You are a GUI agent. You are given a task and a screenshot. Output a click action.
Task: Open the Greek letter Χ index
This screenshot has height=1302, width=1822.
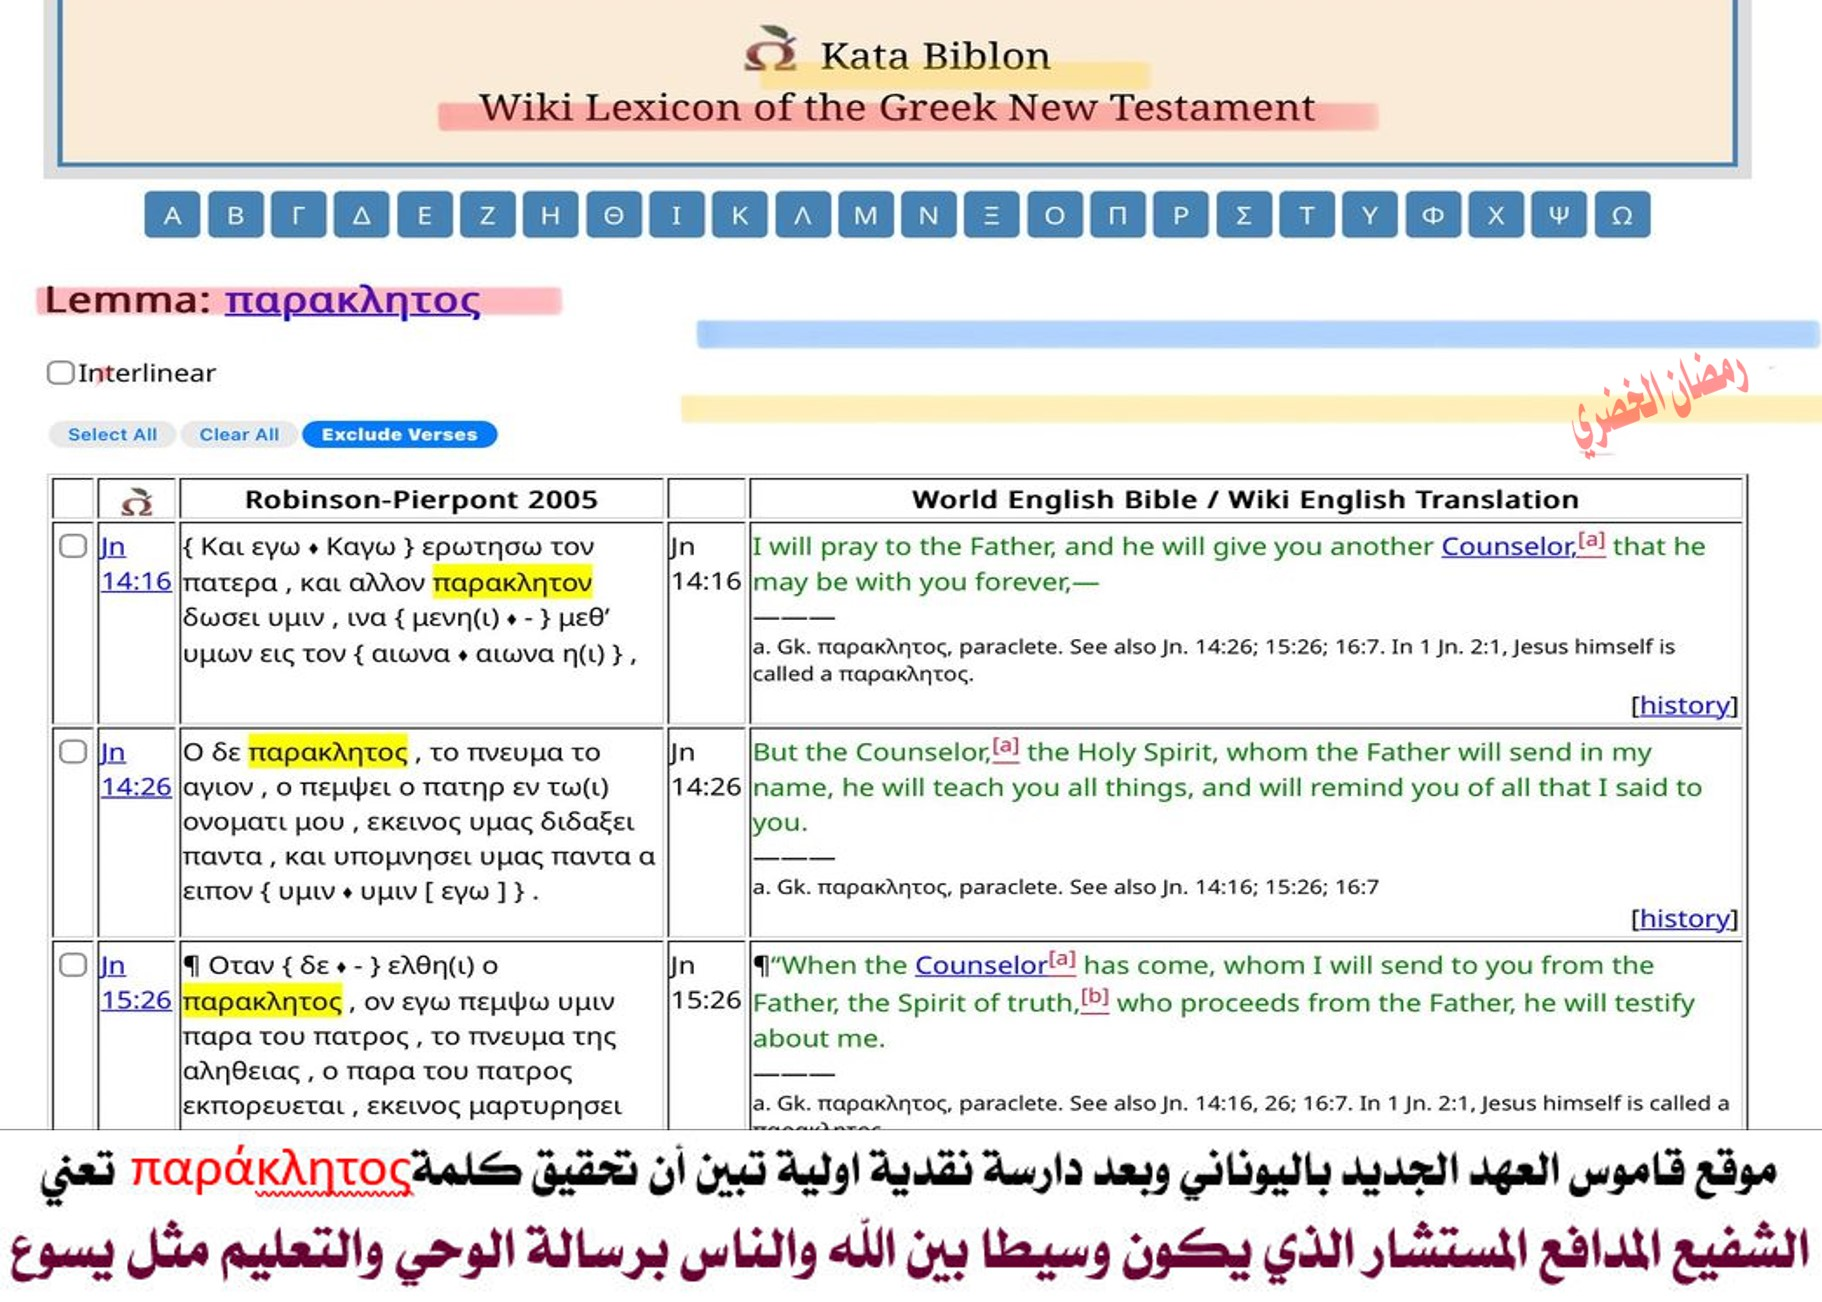1495,215
